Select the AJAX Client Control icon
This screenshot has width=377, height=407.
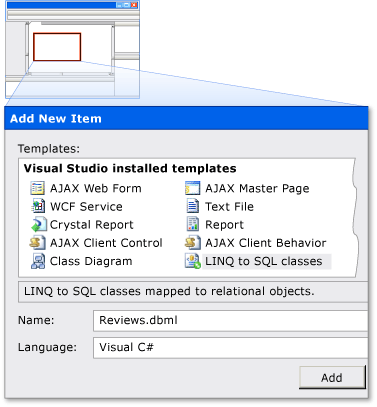pos(37,243)
